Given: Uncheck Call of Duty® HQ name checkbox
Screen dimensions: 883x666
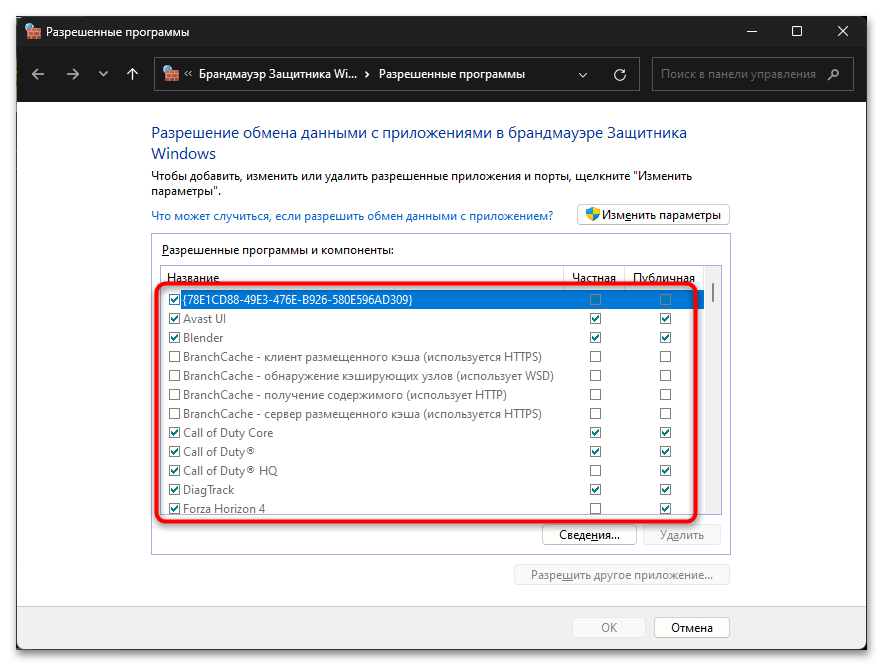Looking at the screenshot, I should (175, 471).
